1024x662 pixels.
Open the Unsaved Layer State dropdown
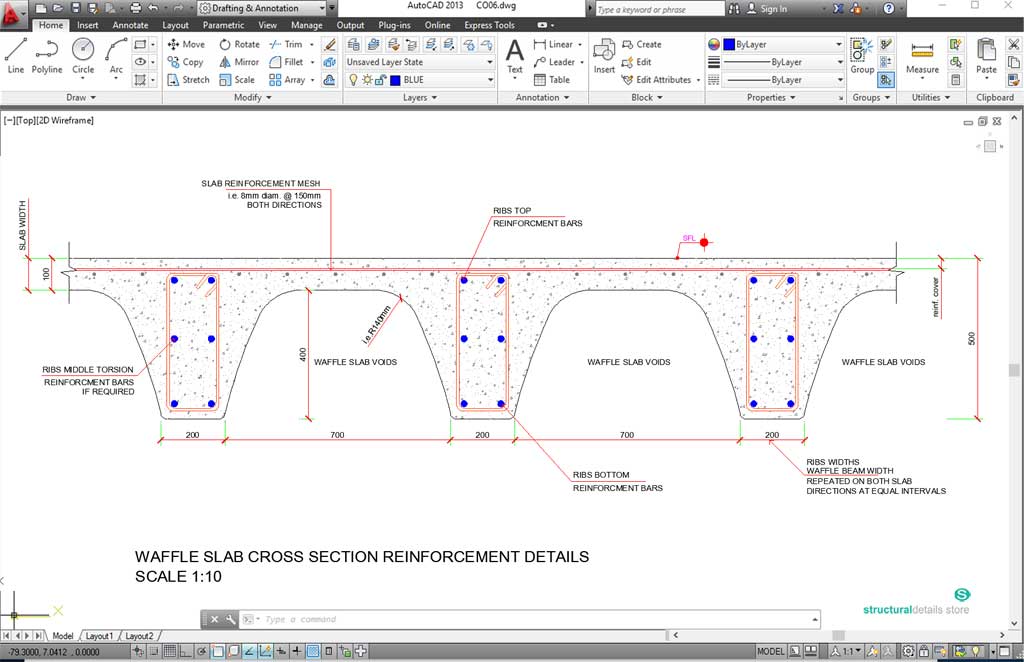420,62
